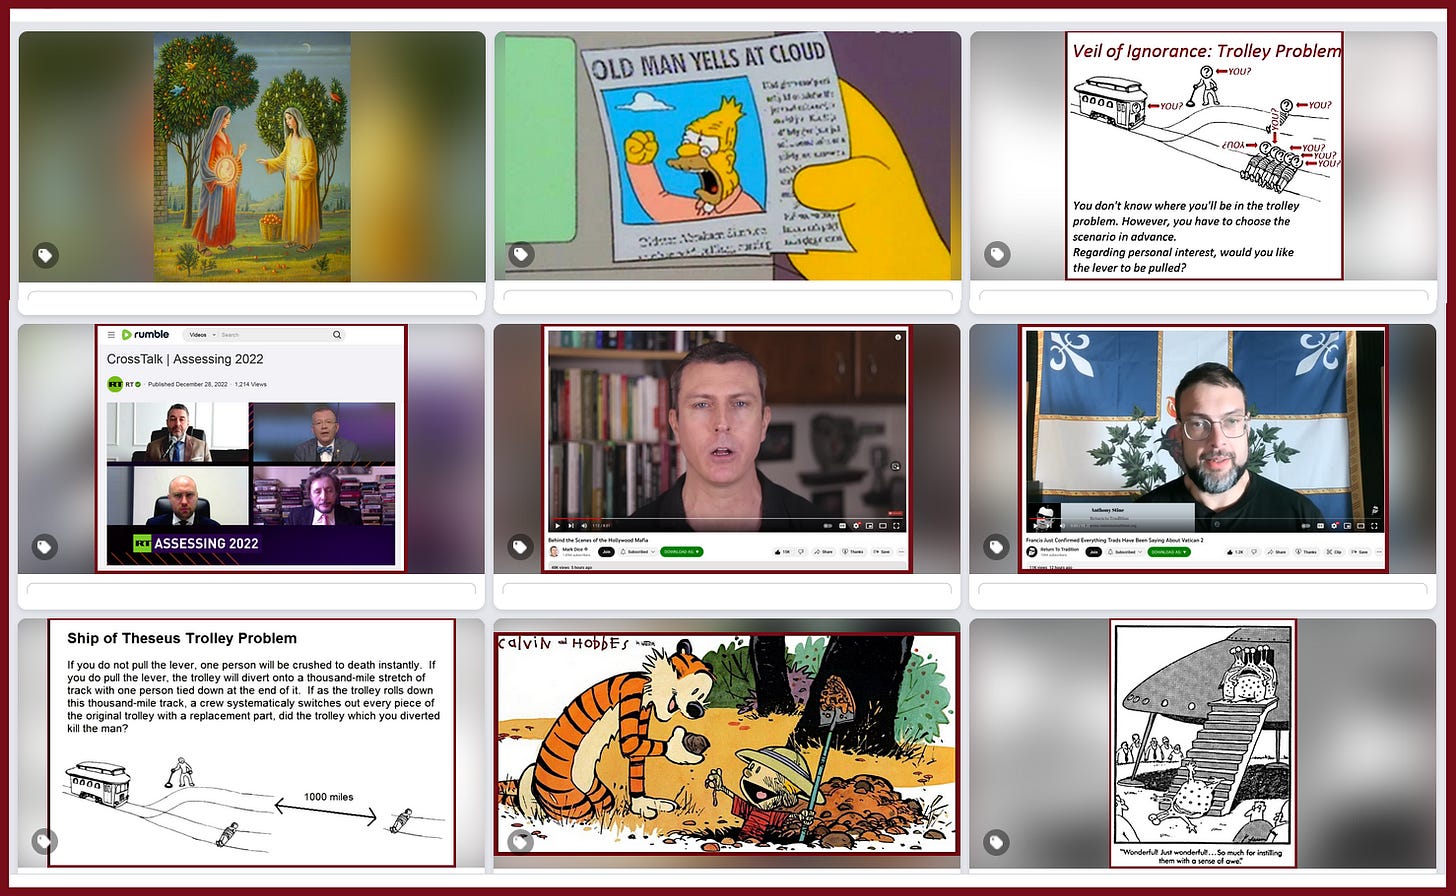Image resolution: width=1456 pixels, height=896 pixels.
Task: Share the Hollywood Mafia video
Action: tap(822, 552)
